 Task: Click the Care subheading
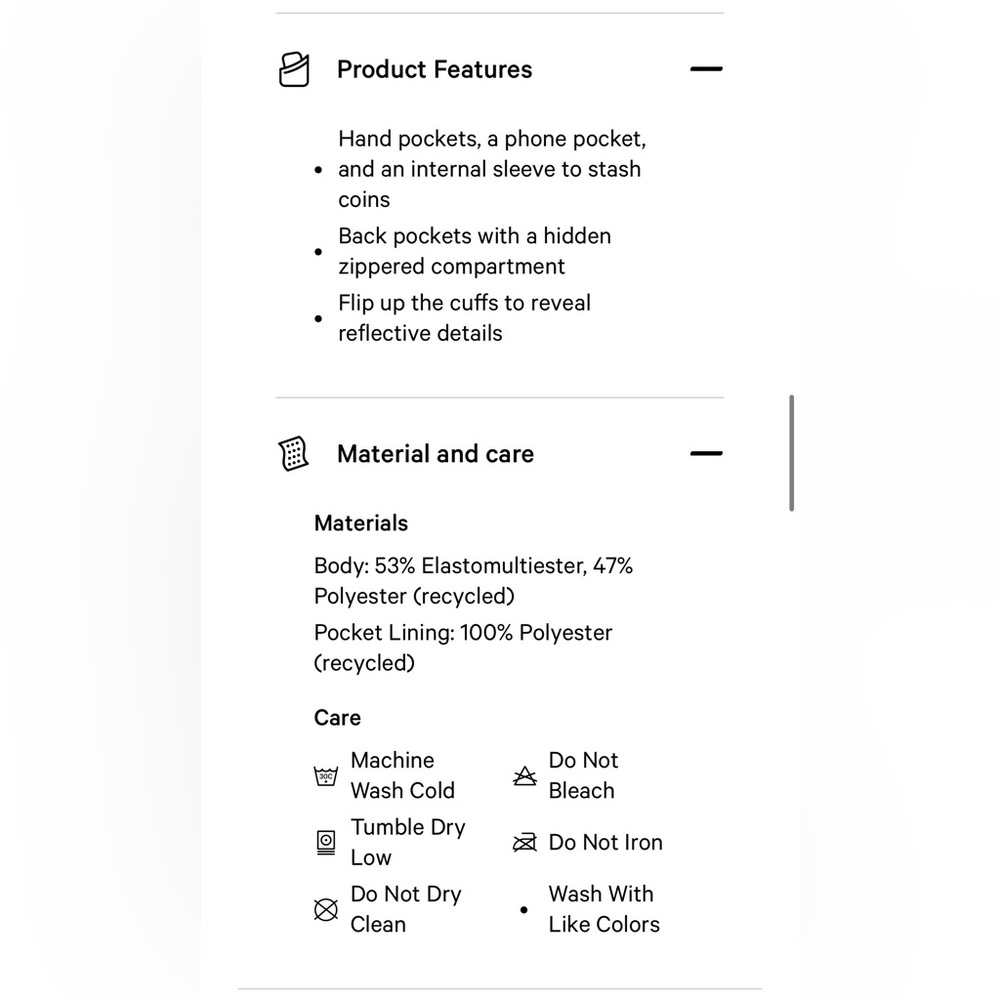337,717
